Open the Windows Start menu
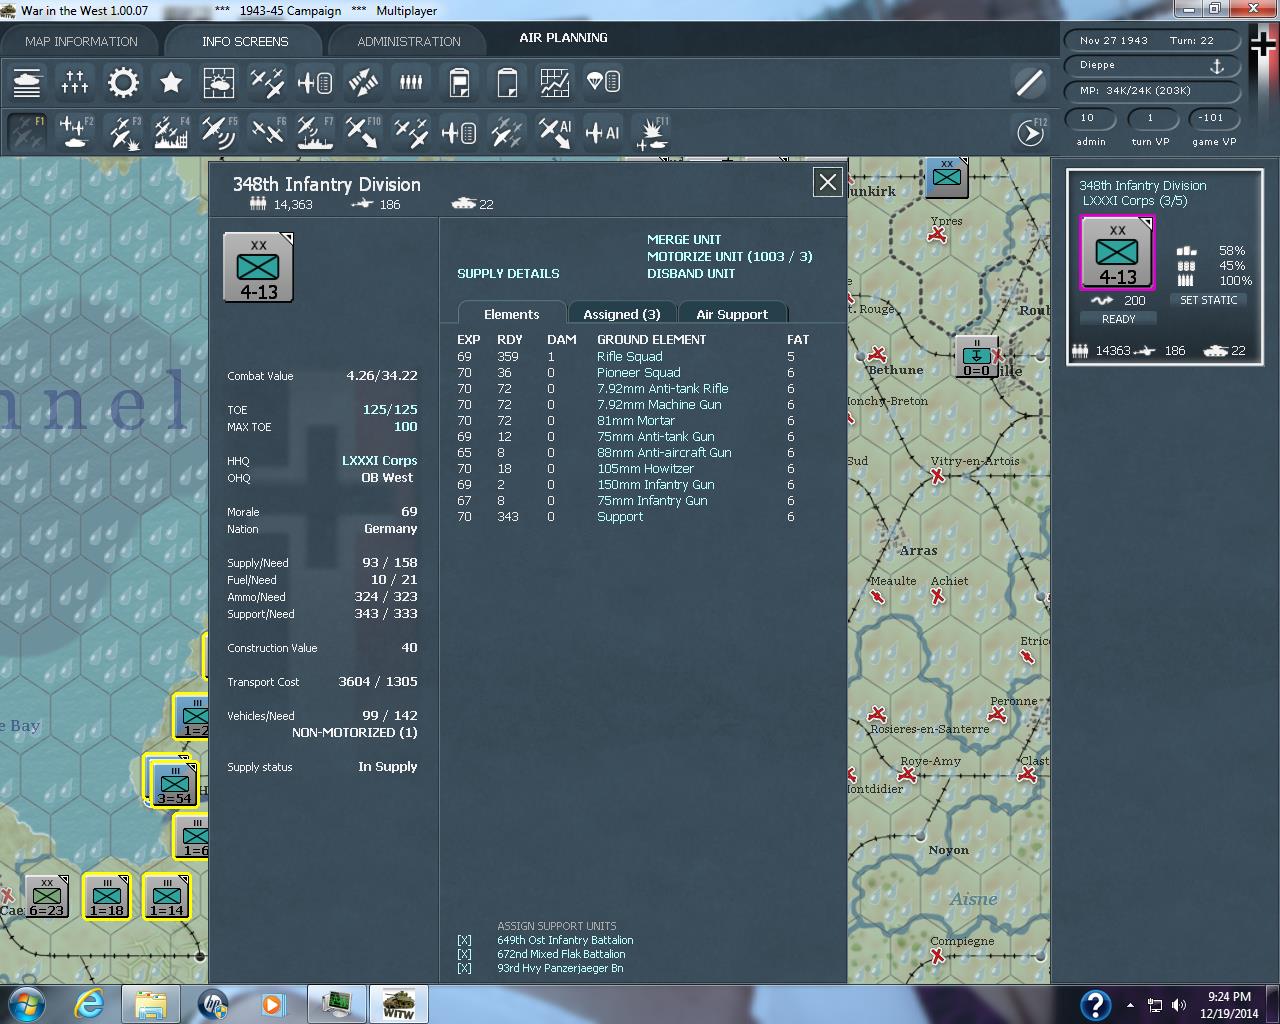 (25, 1004)
